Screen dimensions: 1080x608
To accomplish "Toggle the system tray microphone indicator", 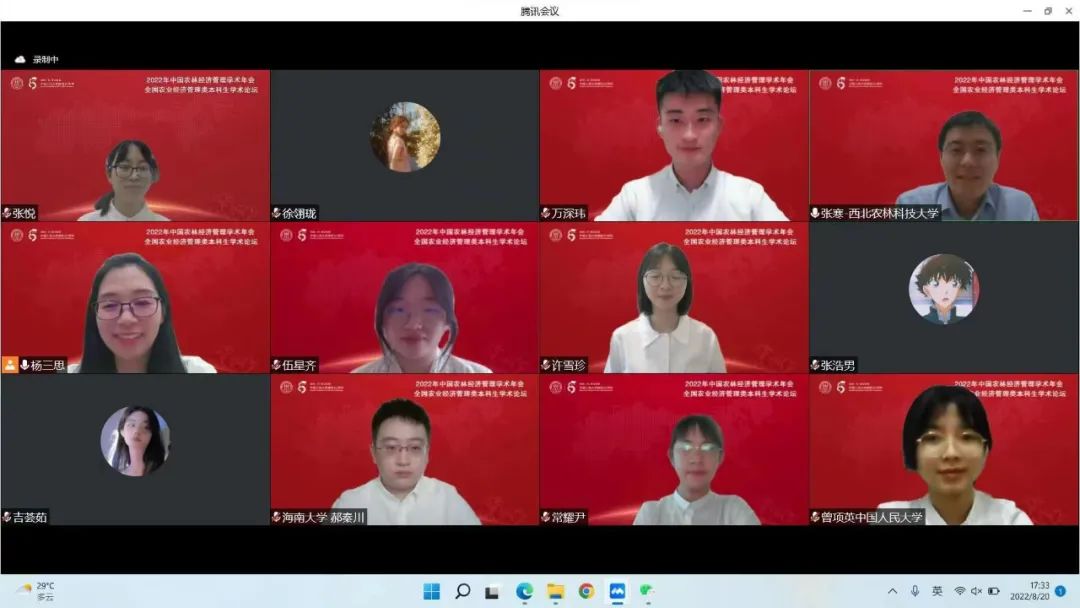I will 914,591.
